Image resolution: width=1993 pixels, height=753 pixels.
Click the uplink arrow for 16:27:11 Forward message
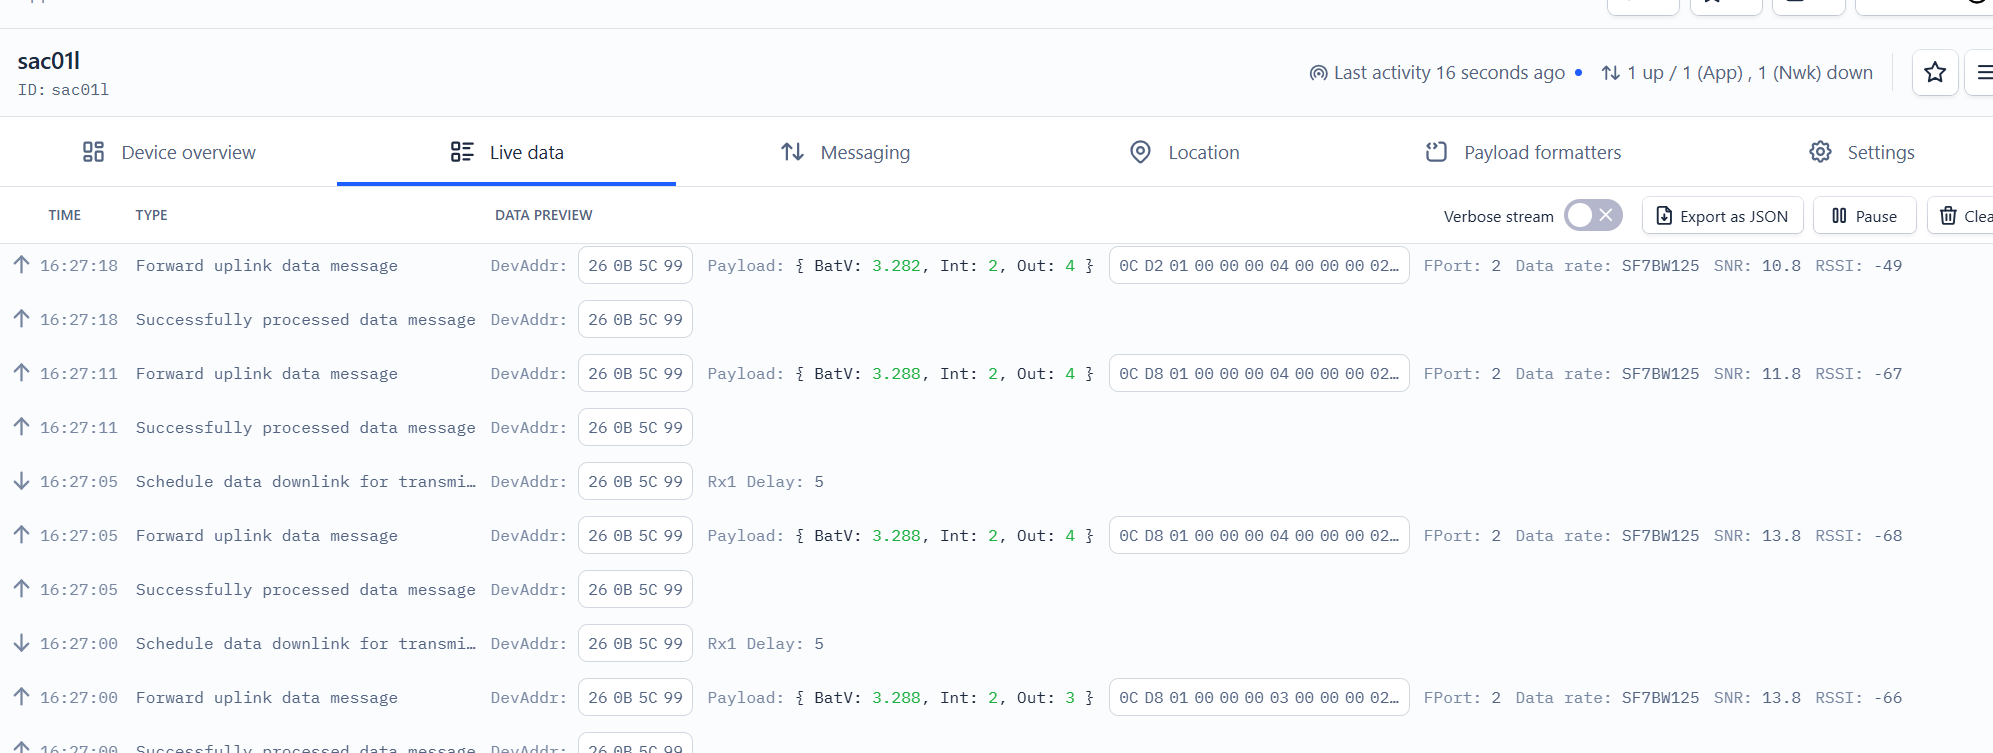tap(21, 372)
